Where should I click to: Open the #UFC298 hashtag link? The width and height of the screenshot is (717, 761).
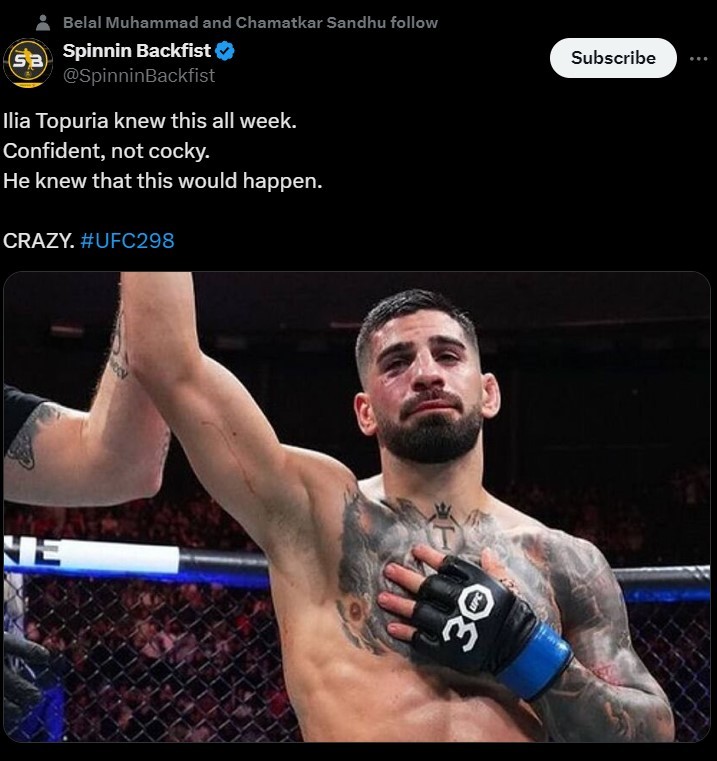click(127, 241)
